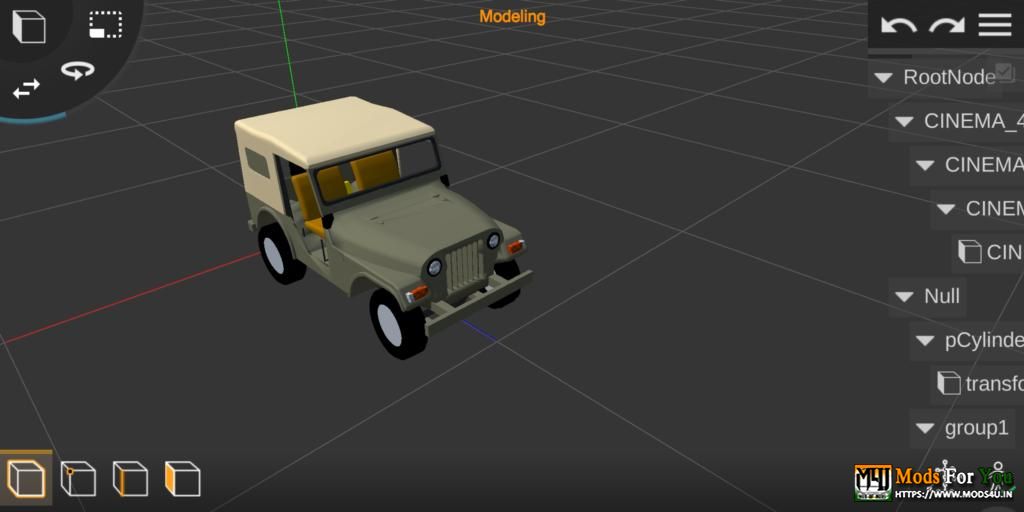Open the Modeling mode label
This screenshot has width=1024, height=512.
coord(513,17)
